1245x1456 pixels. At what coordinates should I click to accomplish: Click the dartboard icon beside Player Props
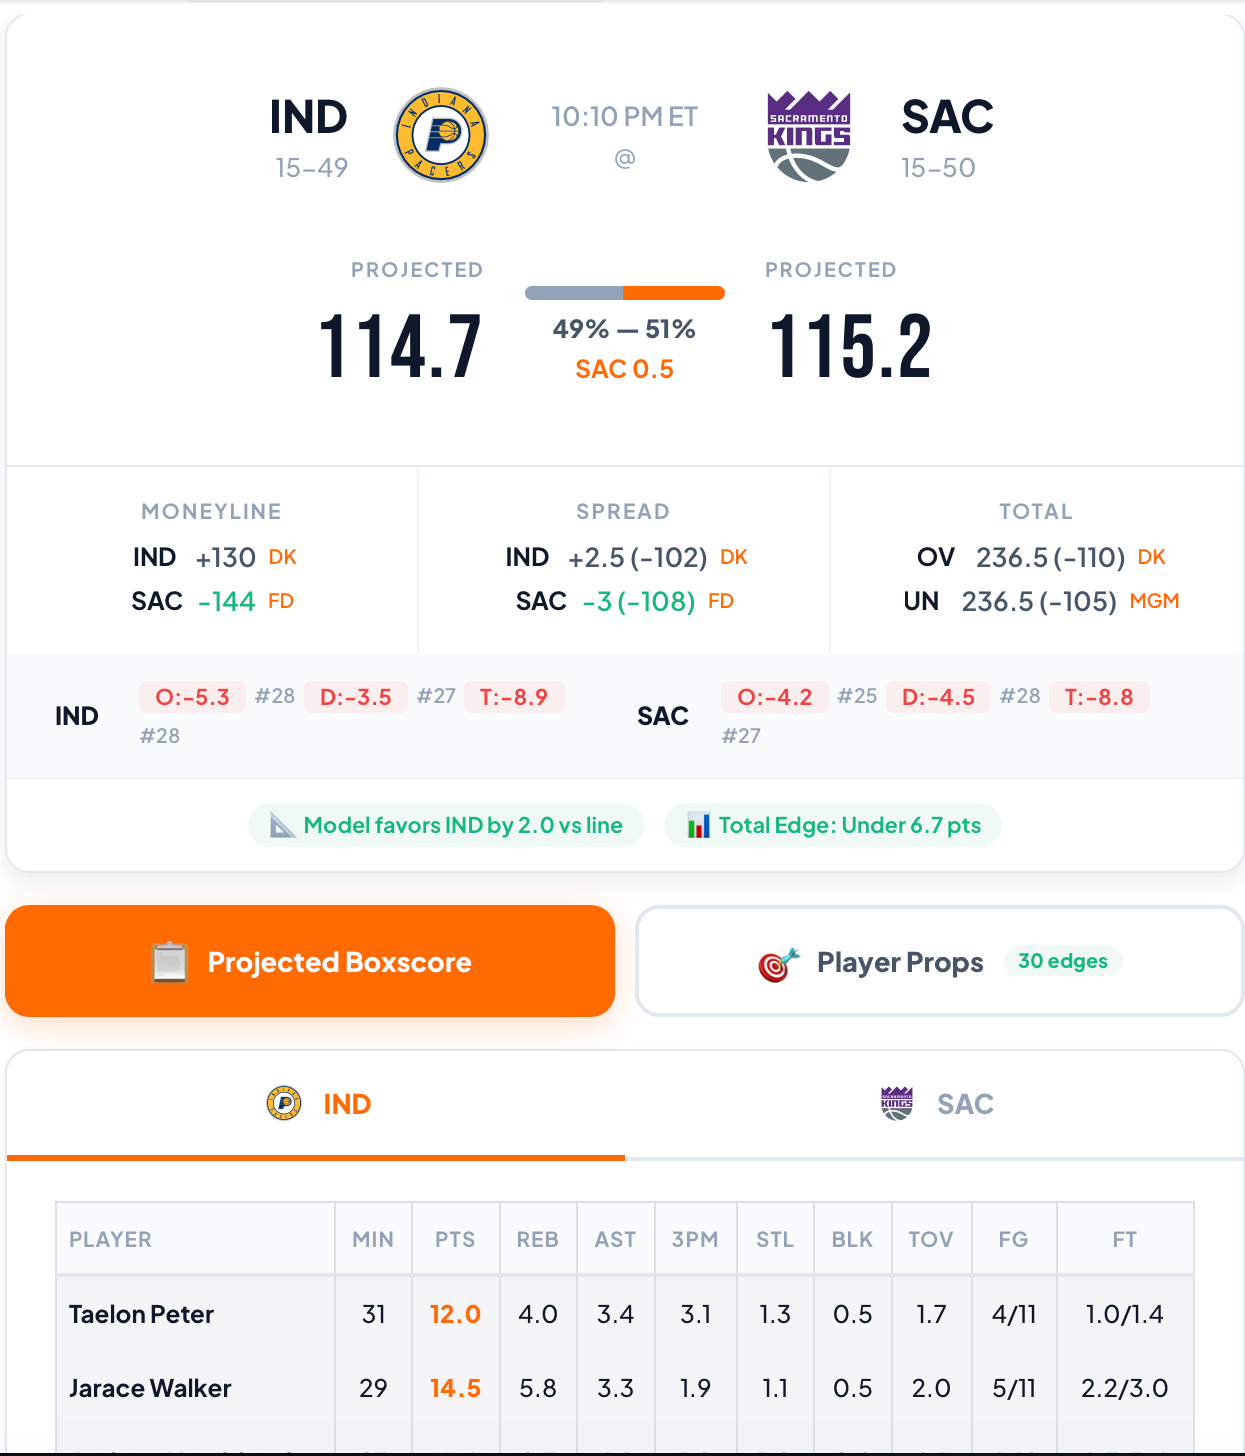pyautogui.click(x=779, y=964)
